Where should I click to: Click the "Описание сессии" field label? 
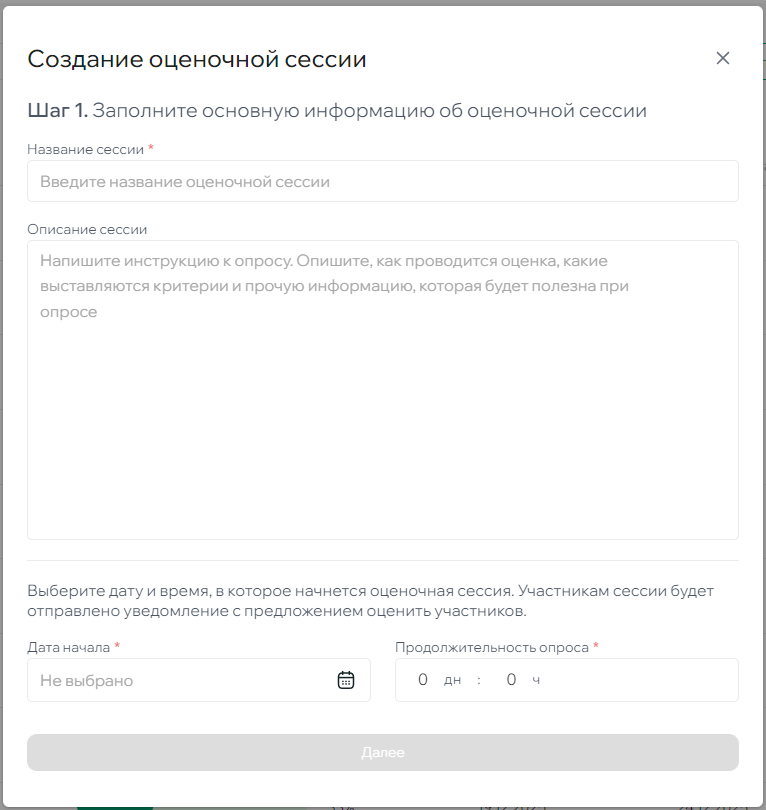[x=87, y=229]
